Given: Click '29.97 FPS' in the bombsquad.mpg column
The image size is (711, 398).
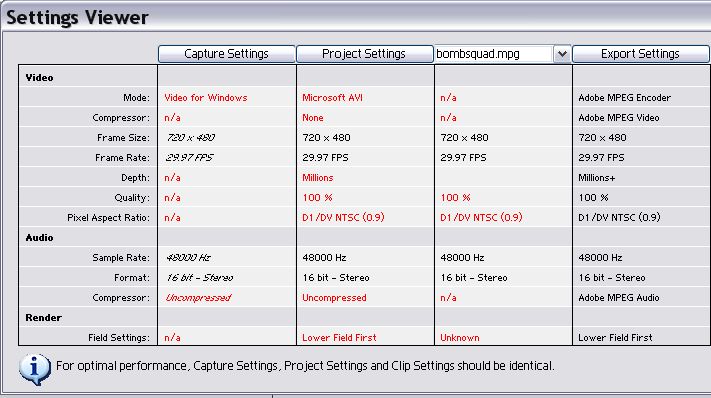Looking at the screenshot, I should coord(463,158).
